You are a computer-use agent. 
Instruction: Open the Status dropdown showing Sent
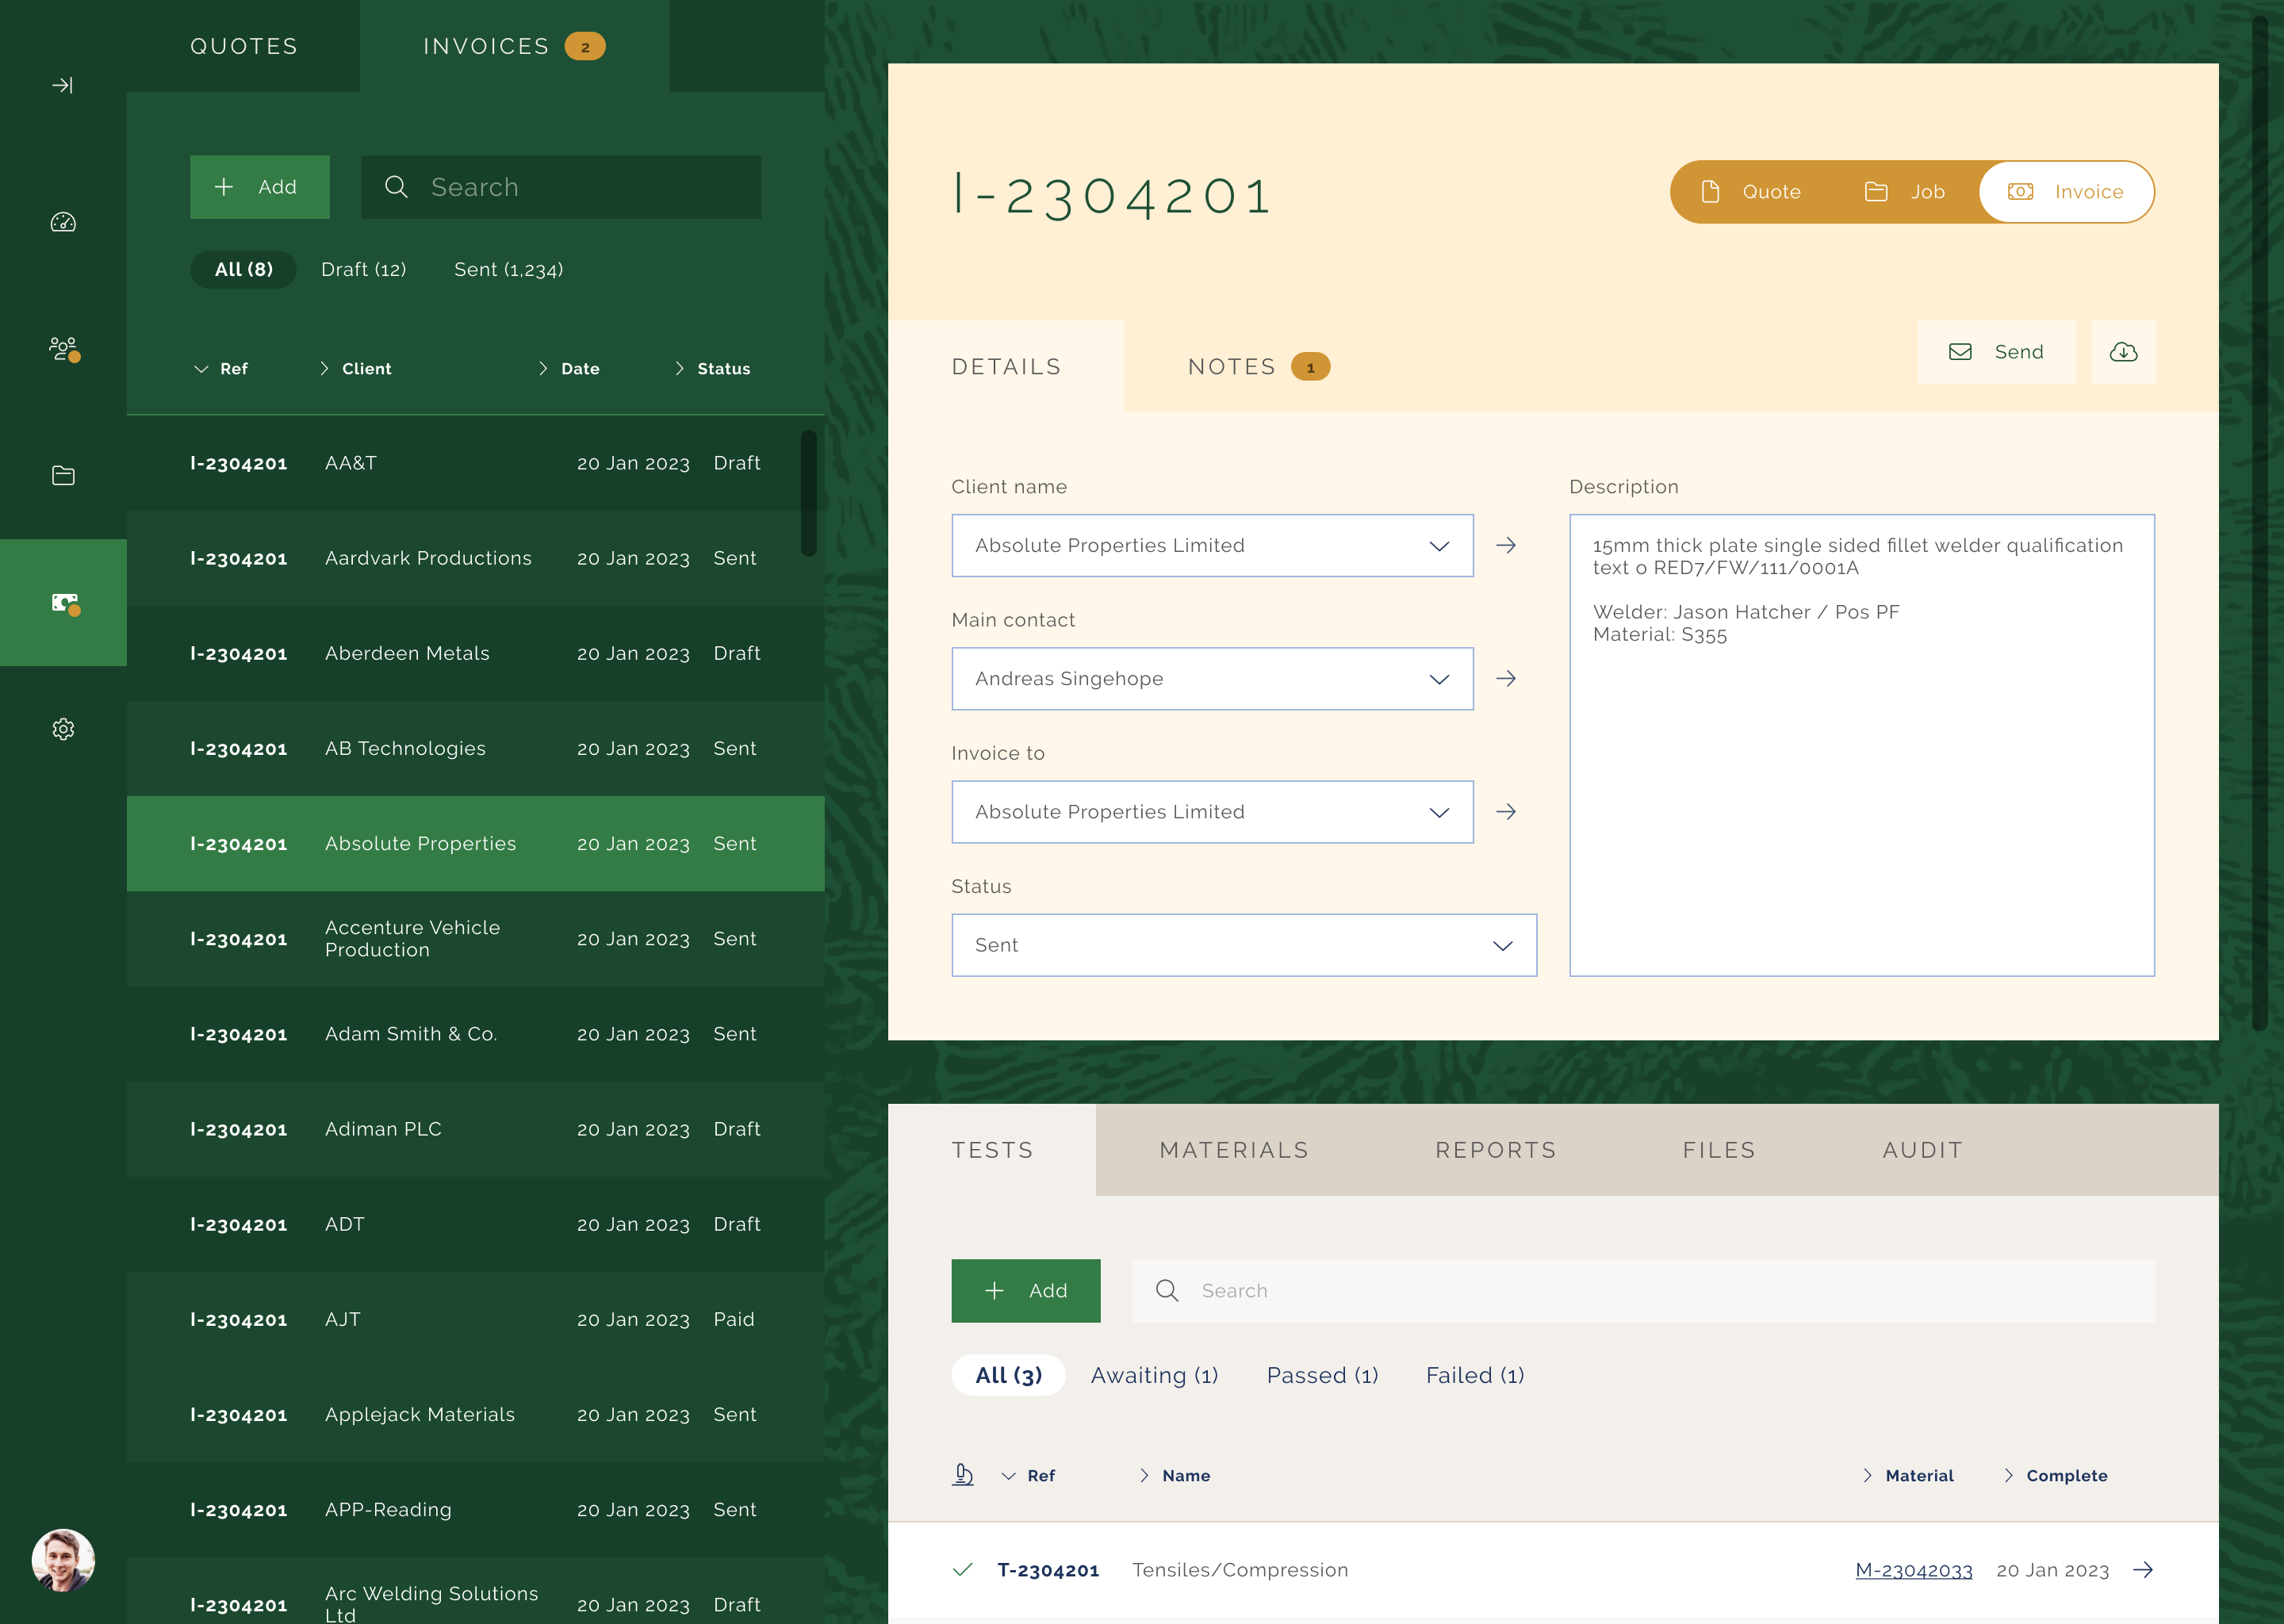coord(1243,945)
